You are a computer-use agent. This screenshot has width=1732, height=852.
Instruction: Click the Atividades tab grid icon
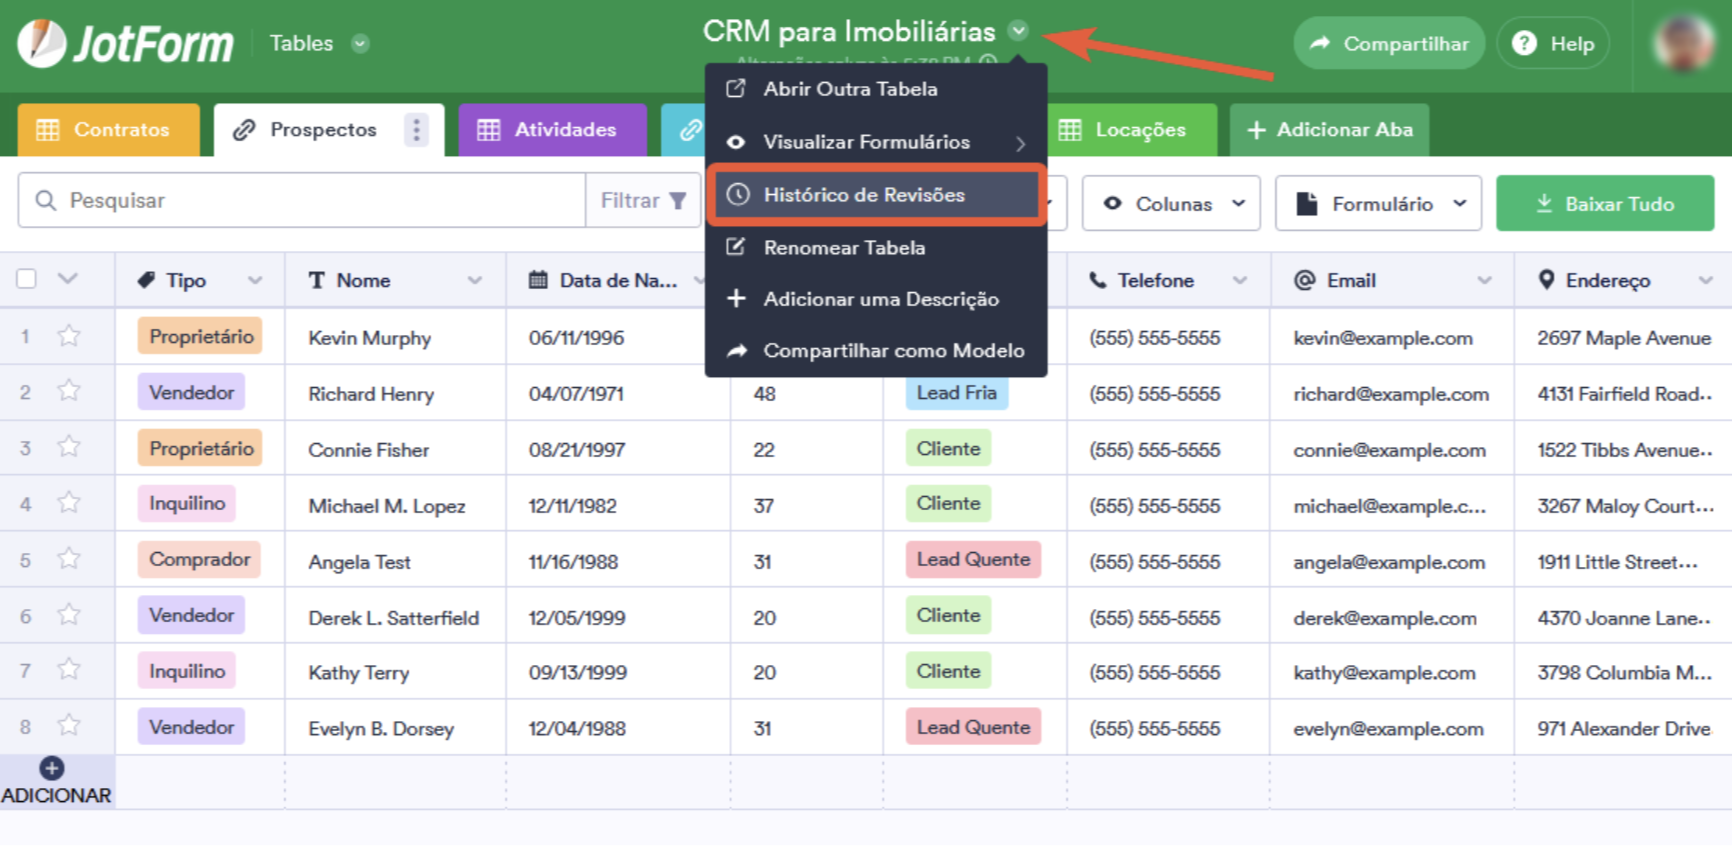point(488,130)
